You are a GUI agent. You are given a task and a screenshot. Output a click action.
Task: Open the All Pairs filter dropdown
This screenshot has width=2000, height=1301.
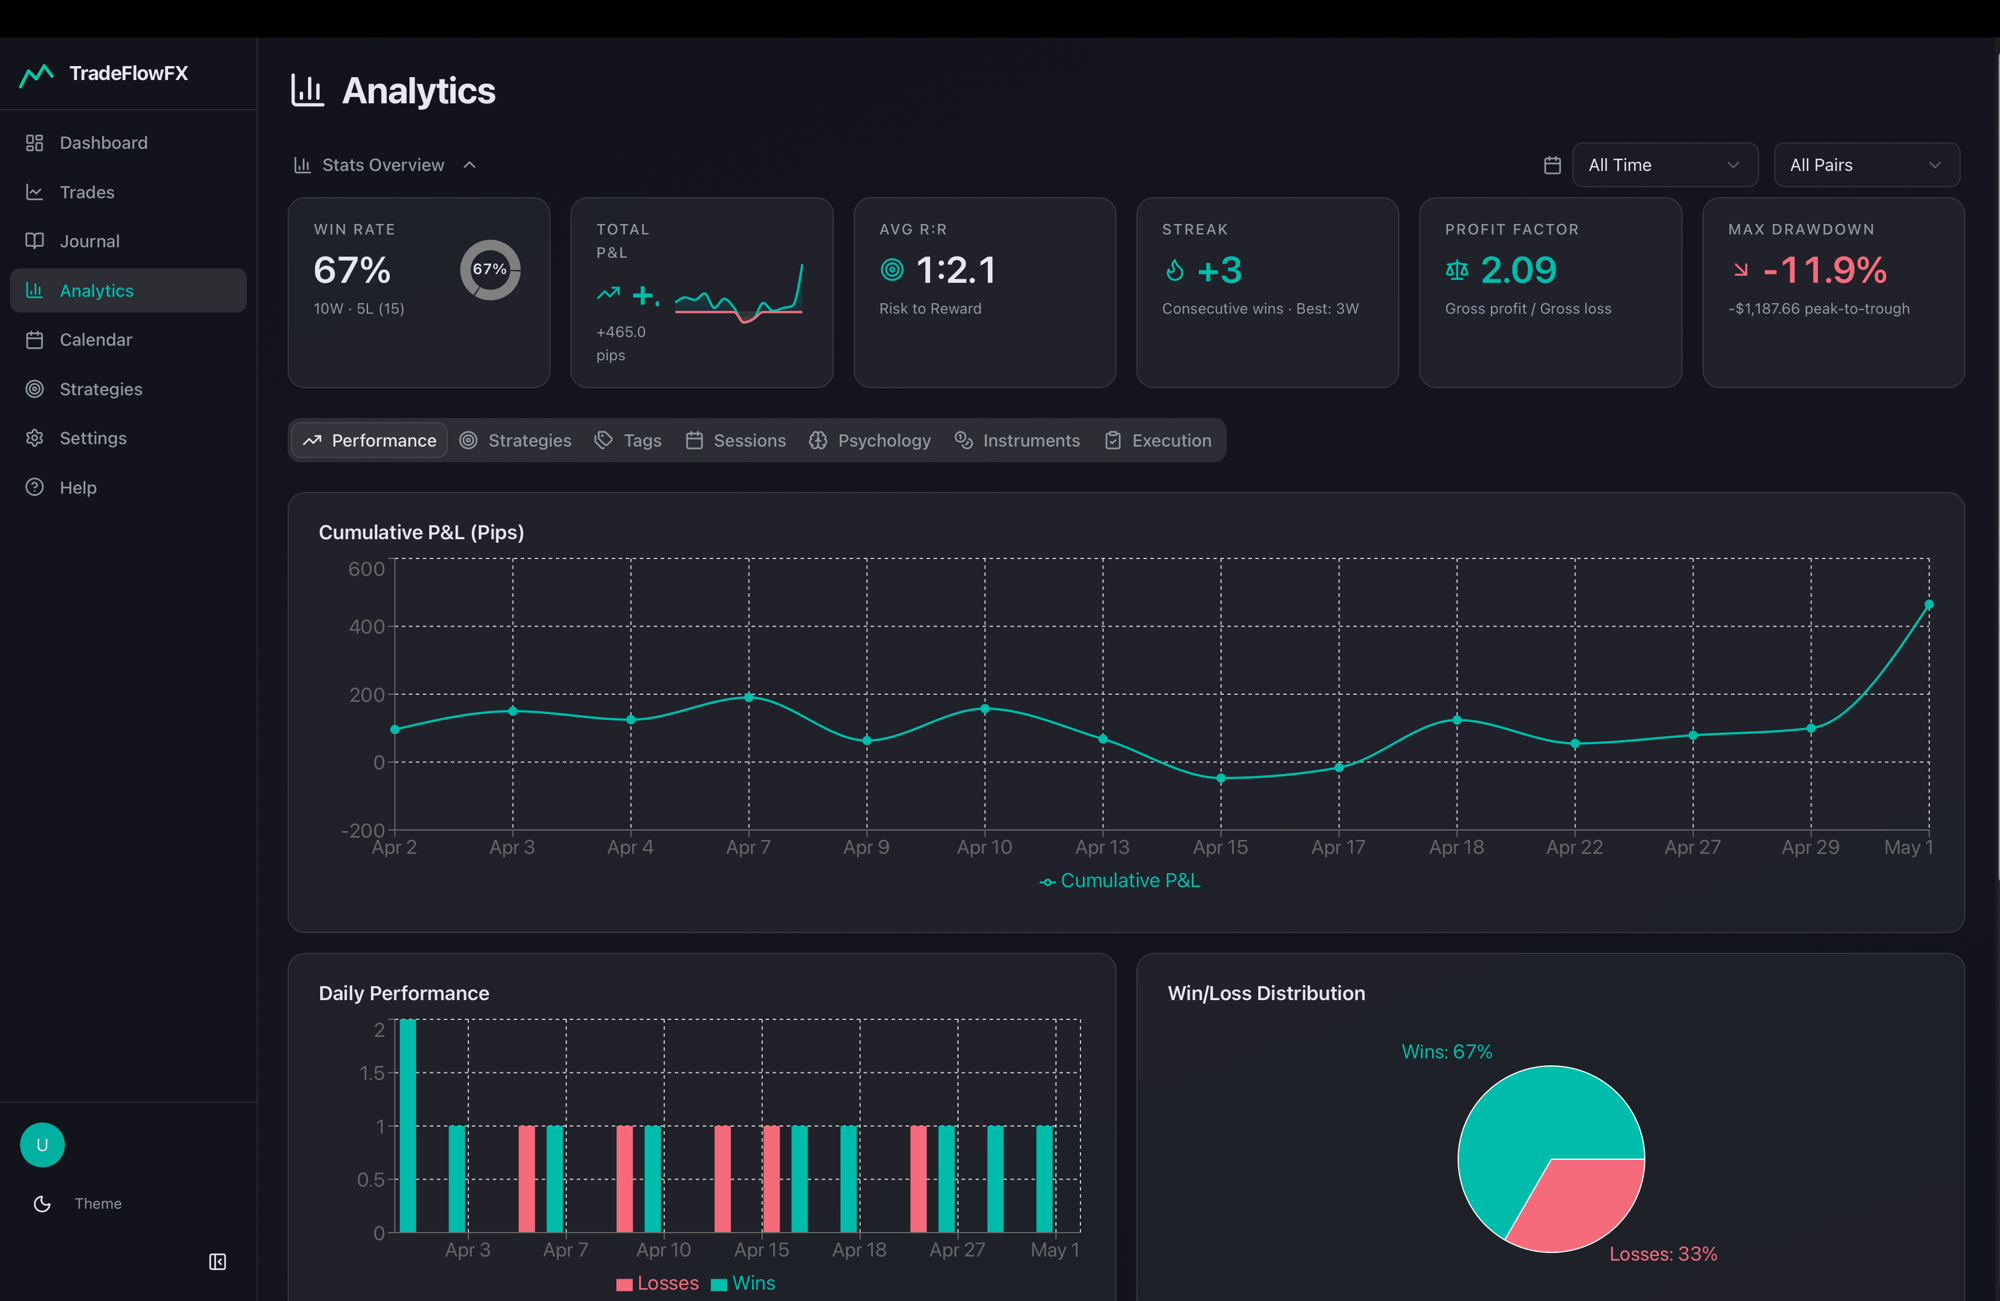click(1866, 165)
